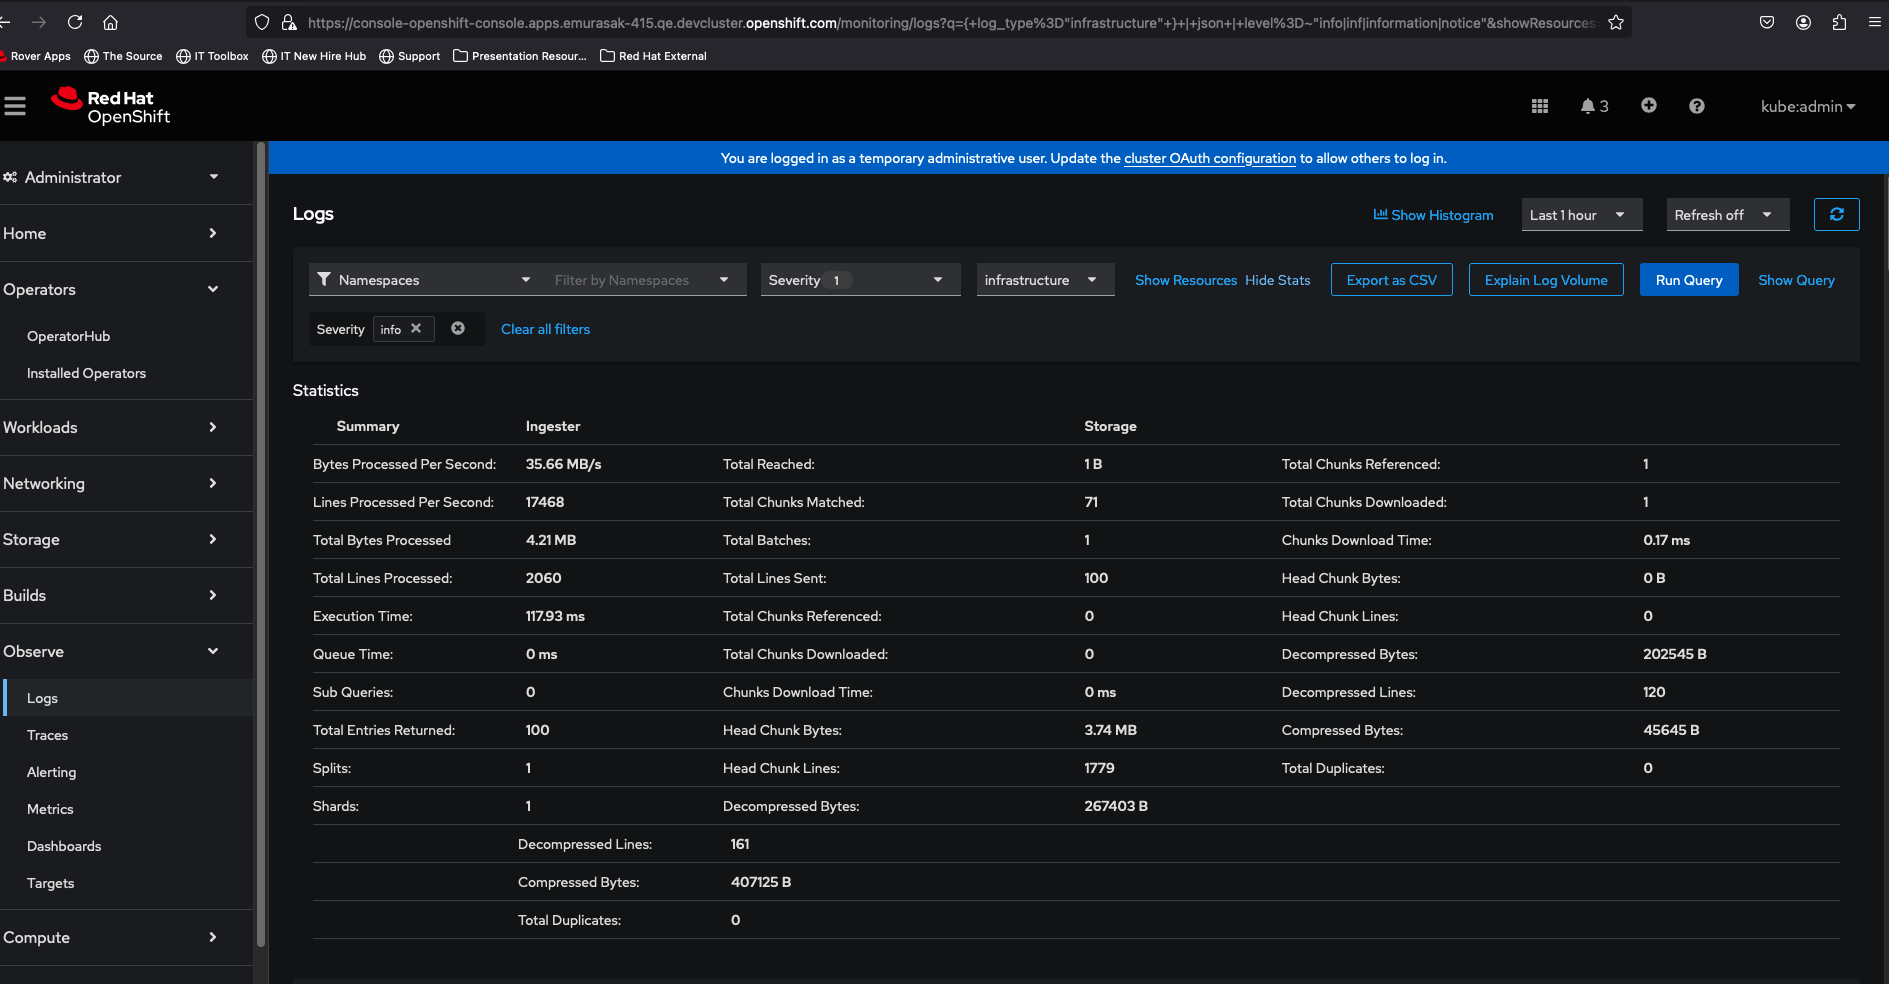Click the plus import icon in header

[1648, 106]
